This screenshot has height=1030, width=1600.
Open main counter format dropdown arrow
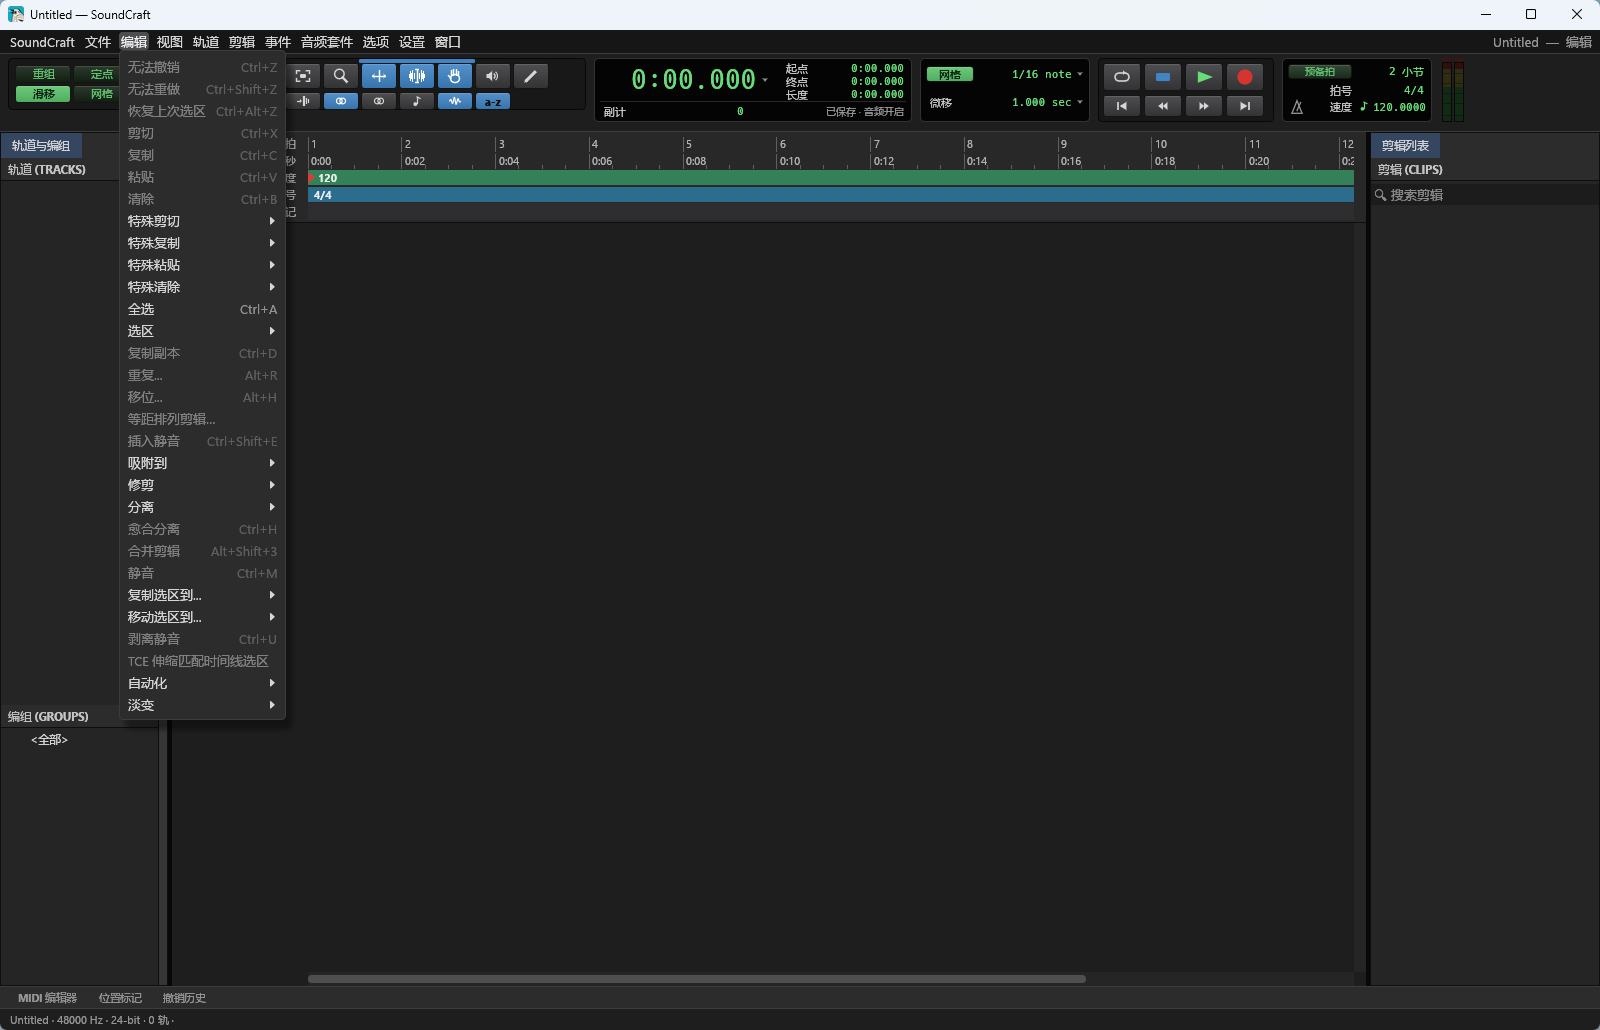click(765, 80)
